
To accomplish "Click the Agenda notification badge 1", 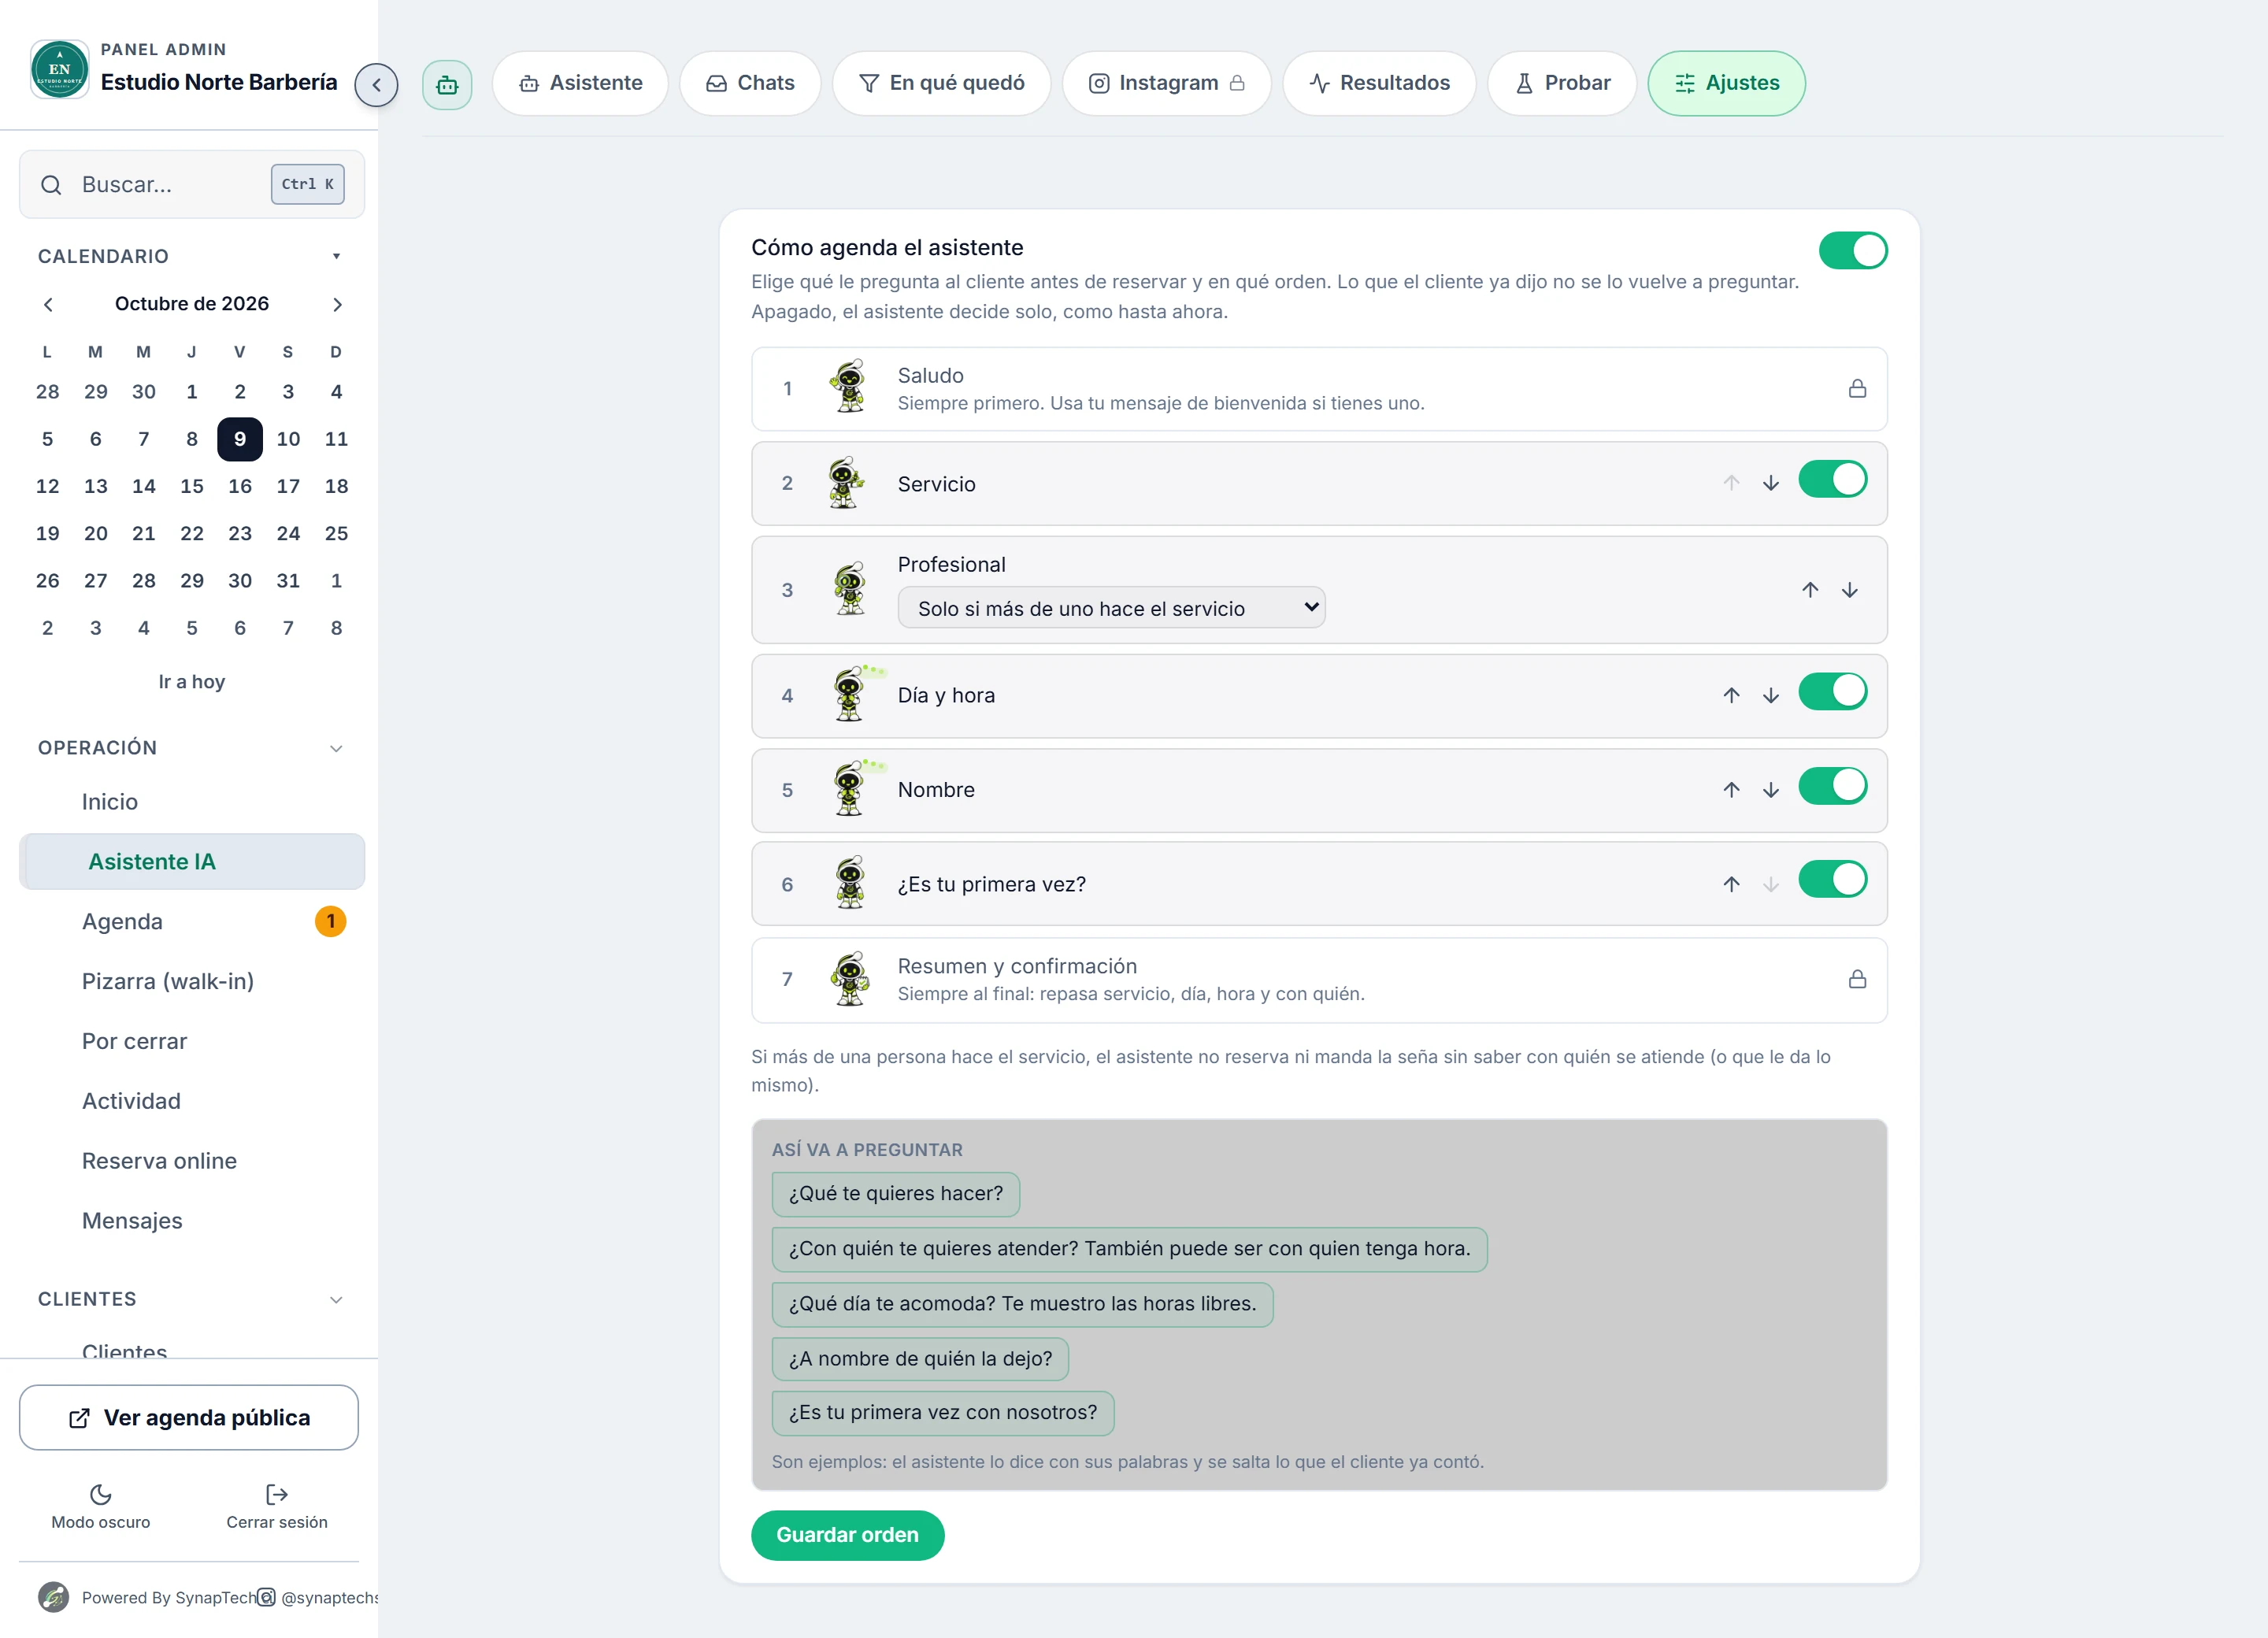I will (331, 922).
